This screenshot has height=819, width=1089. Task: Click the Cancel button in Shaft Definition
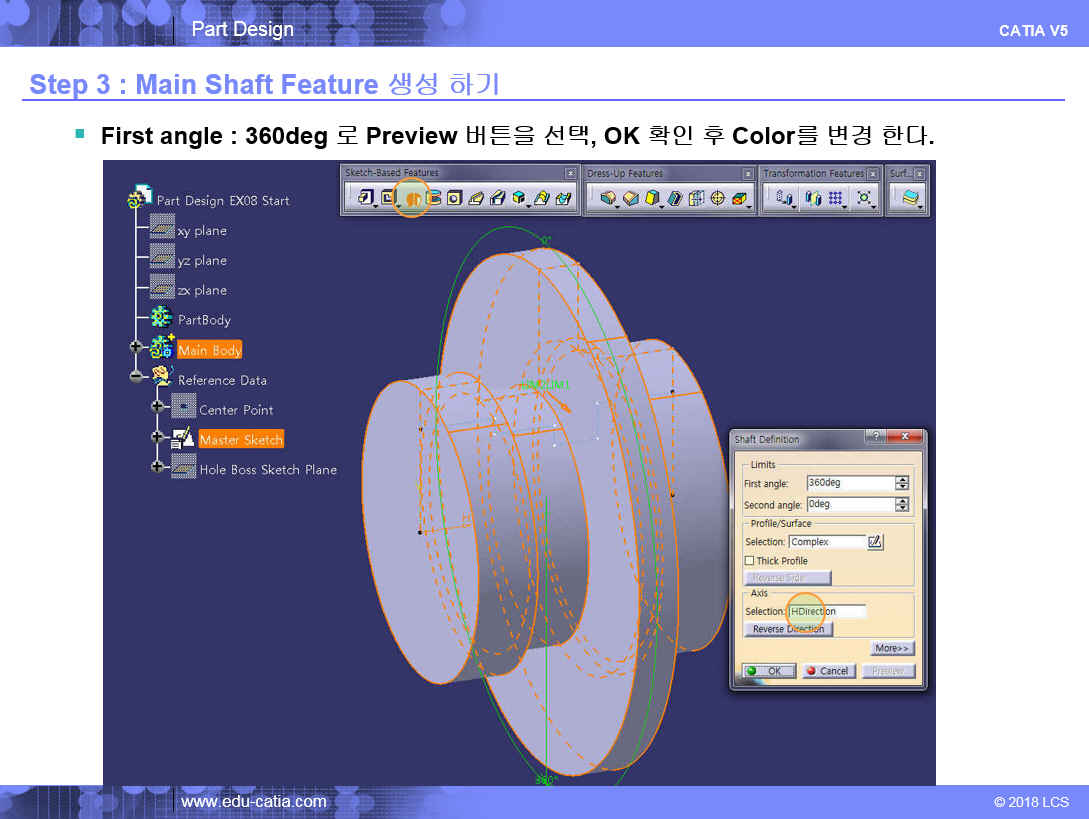[x=828, y=671]
